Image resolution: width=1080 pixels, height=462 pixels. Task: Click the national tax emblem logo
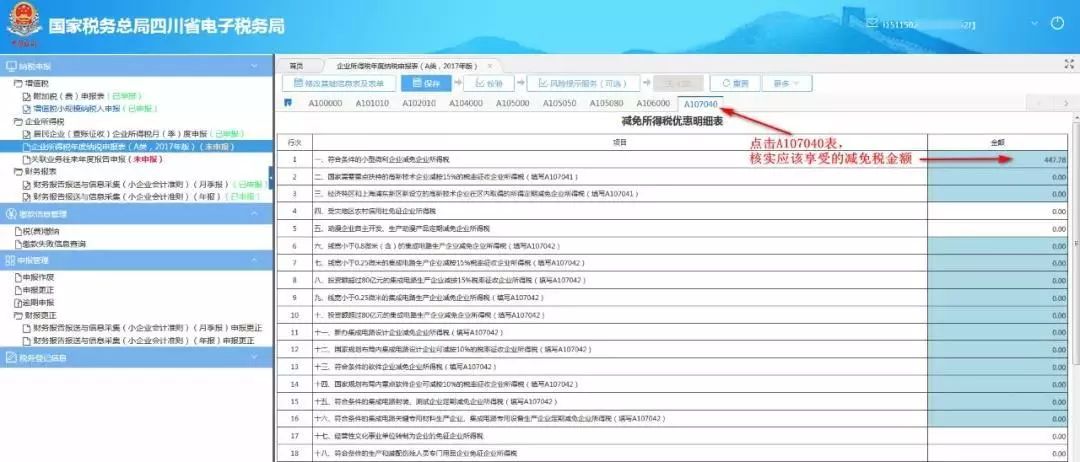(x=23, y=23)
